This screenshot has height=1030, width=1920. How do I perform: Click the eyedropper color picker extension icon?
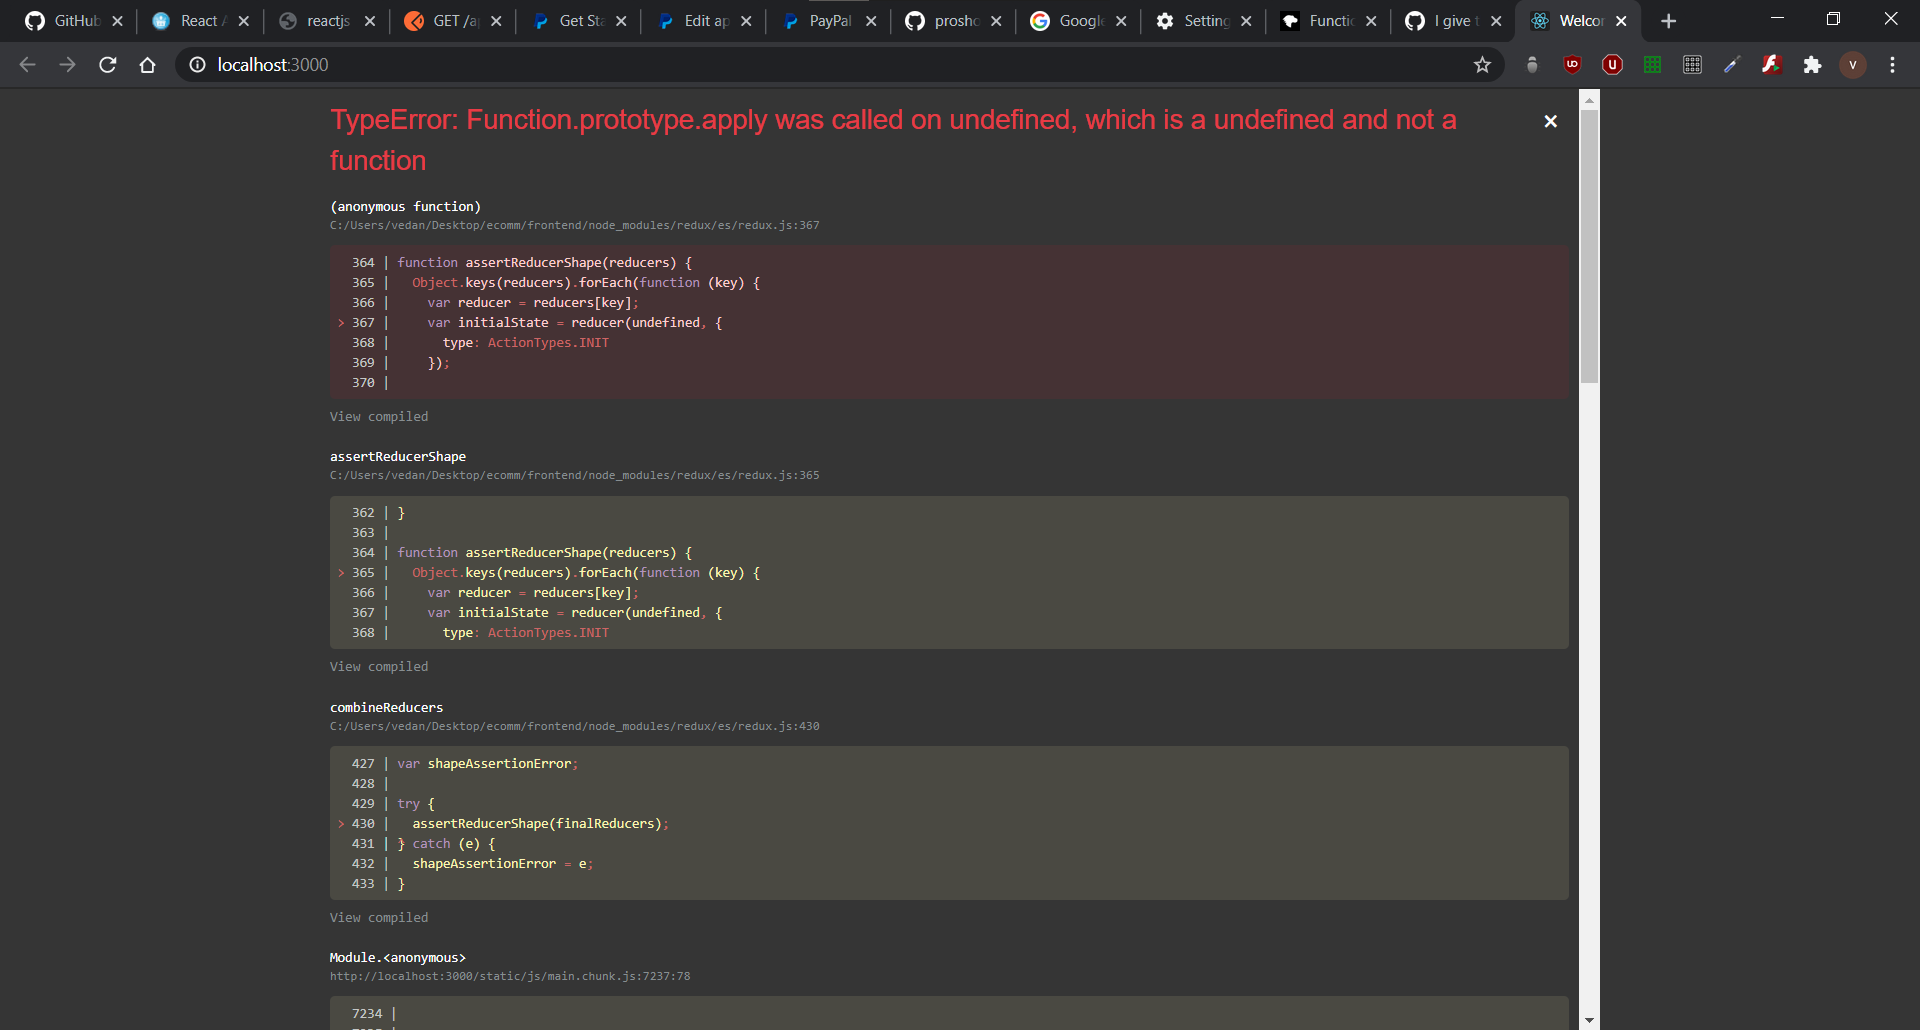(x=1733, y=64)
